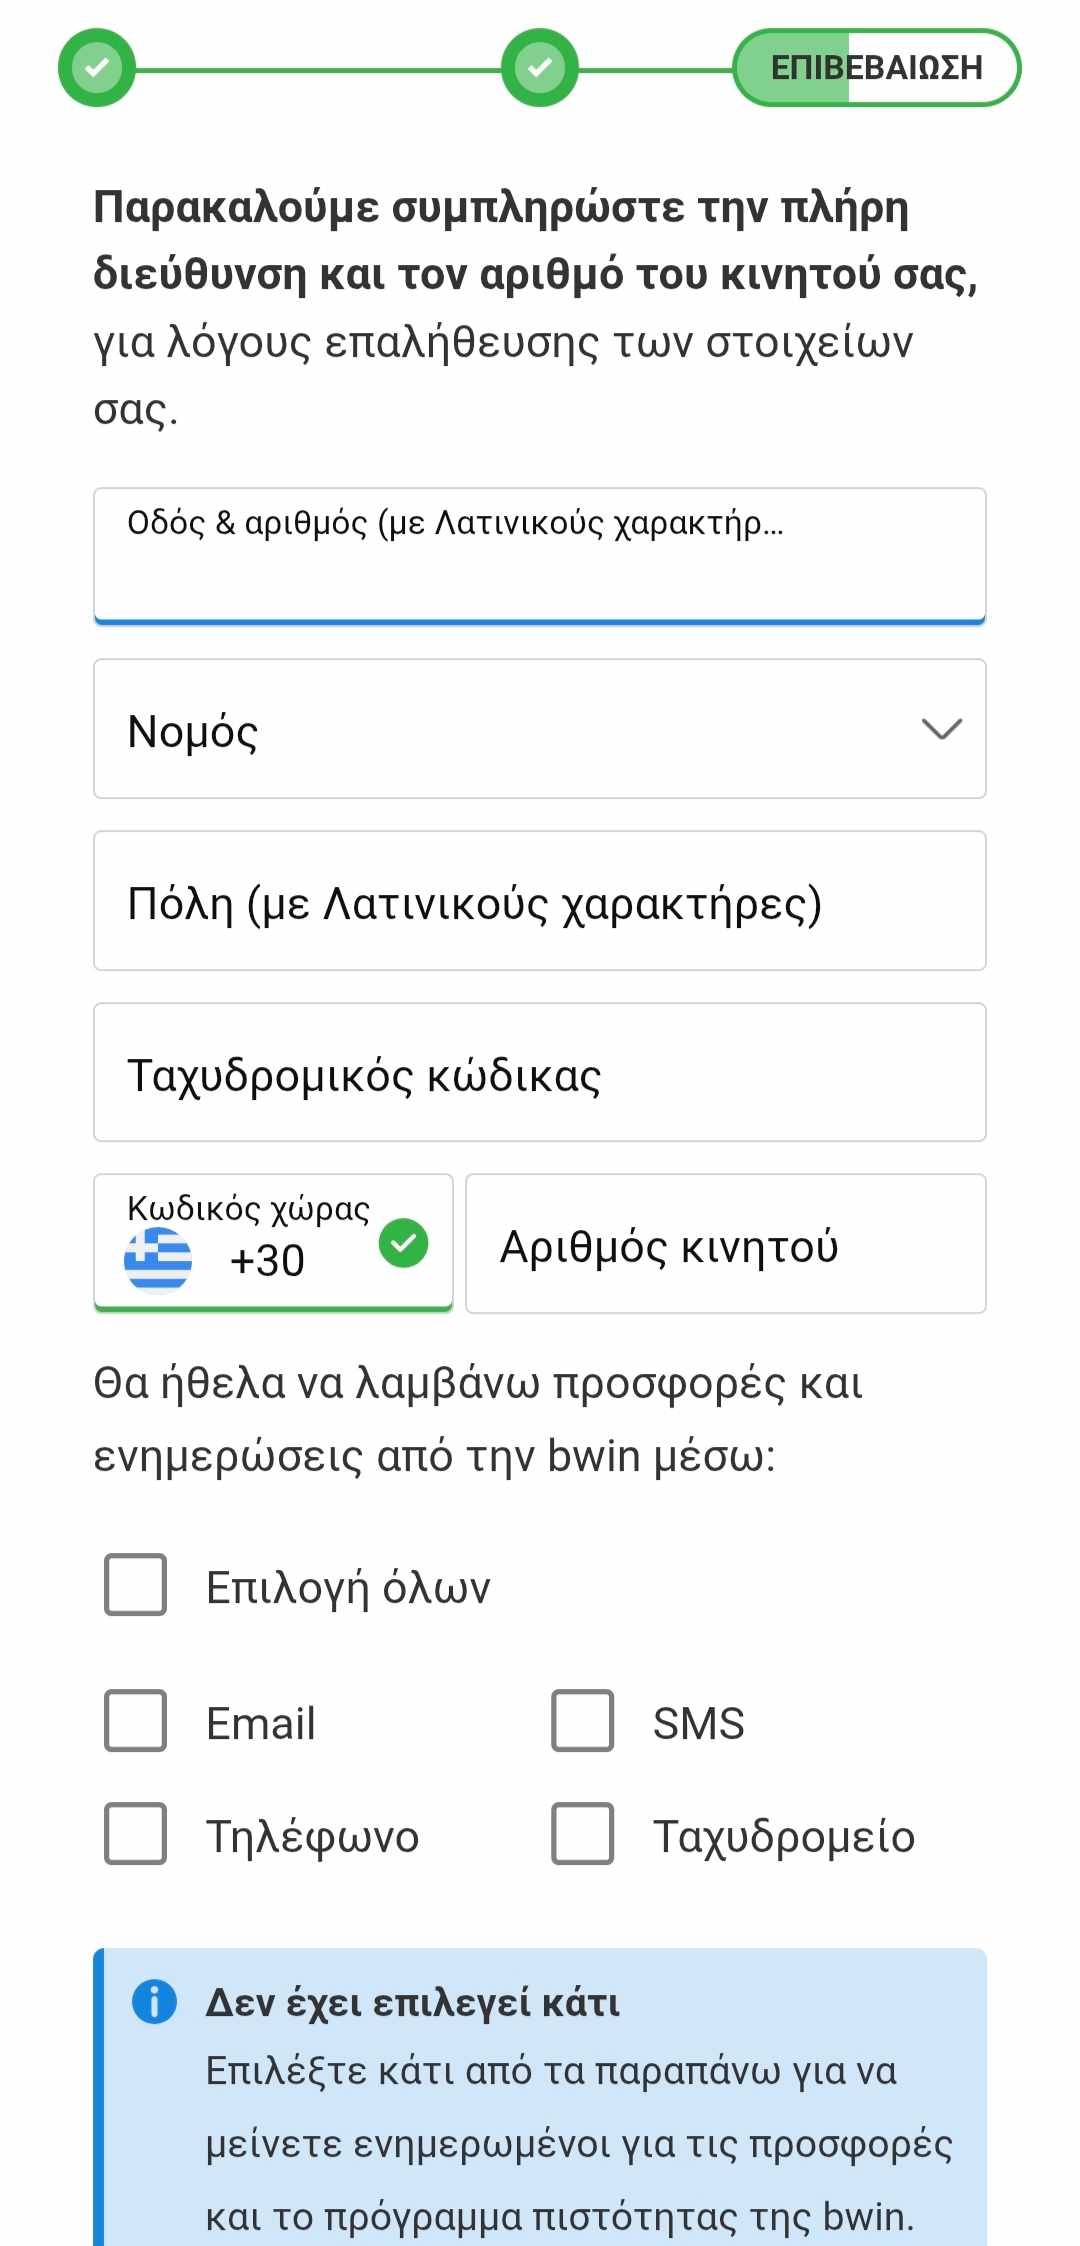Viewport: 1080px width, 2246px height.
Task: Enable the Email offers checkbox
Action: [136, 1721]
